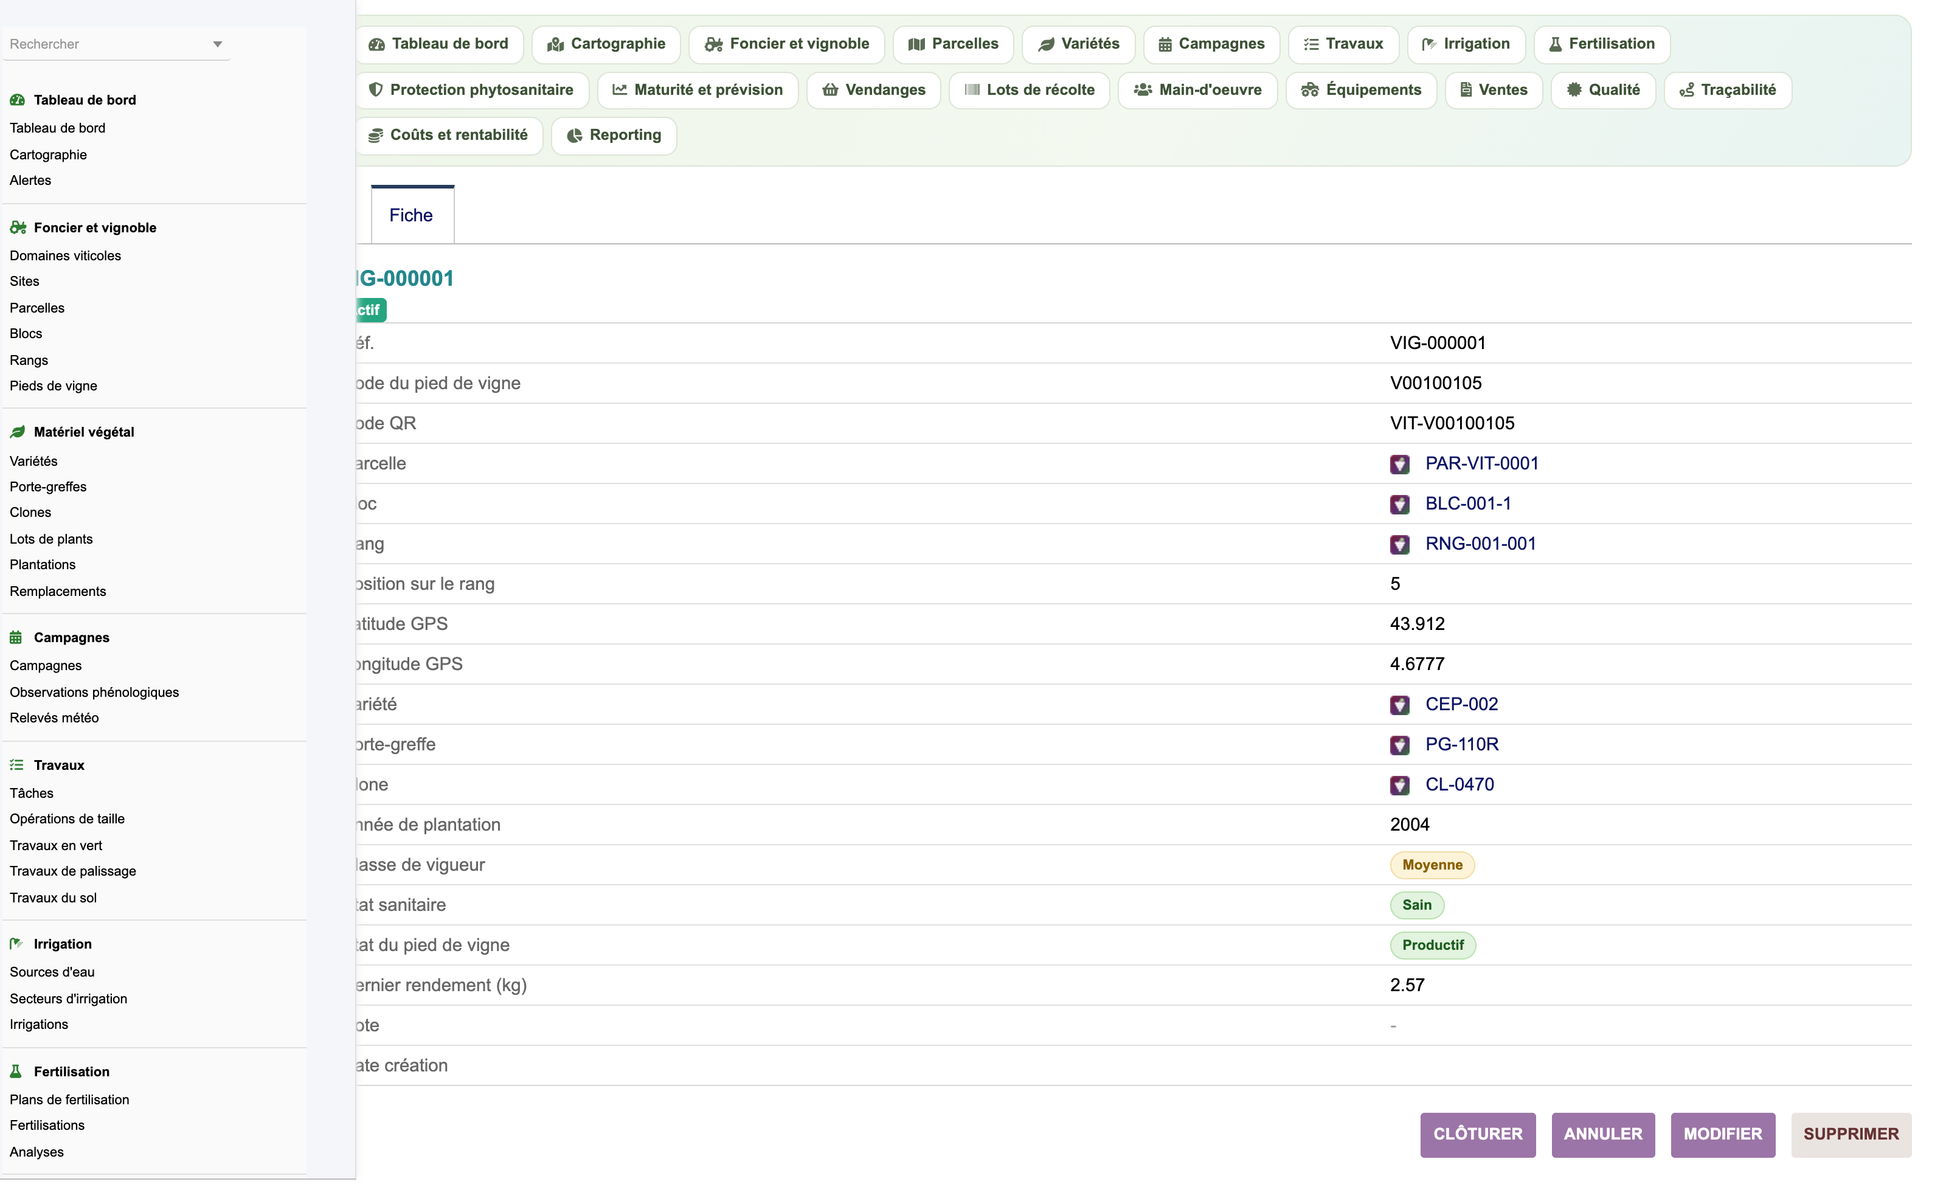The width and height of the screenshot is (1946, 1204).
Task: Open Secteurs d'irrigation in sidebar
Action: pos(68,999)
